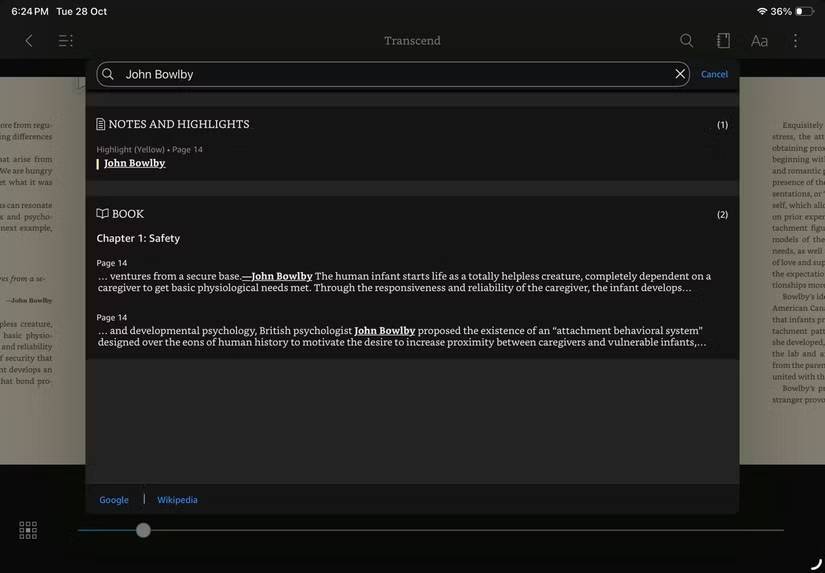Focus the John Bowlby search field
Screen dimensions: 825x573
pyautogui.click(x=393, y=74)
